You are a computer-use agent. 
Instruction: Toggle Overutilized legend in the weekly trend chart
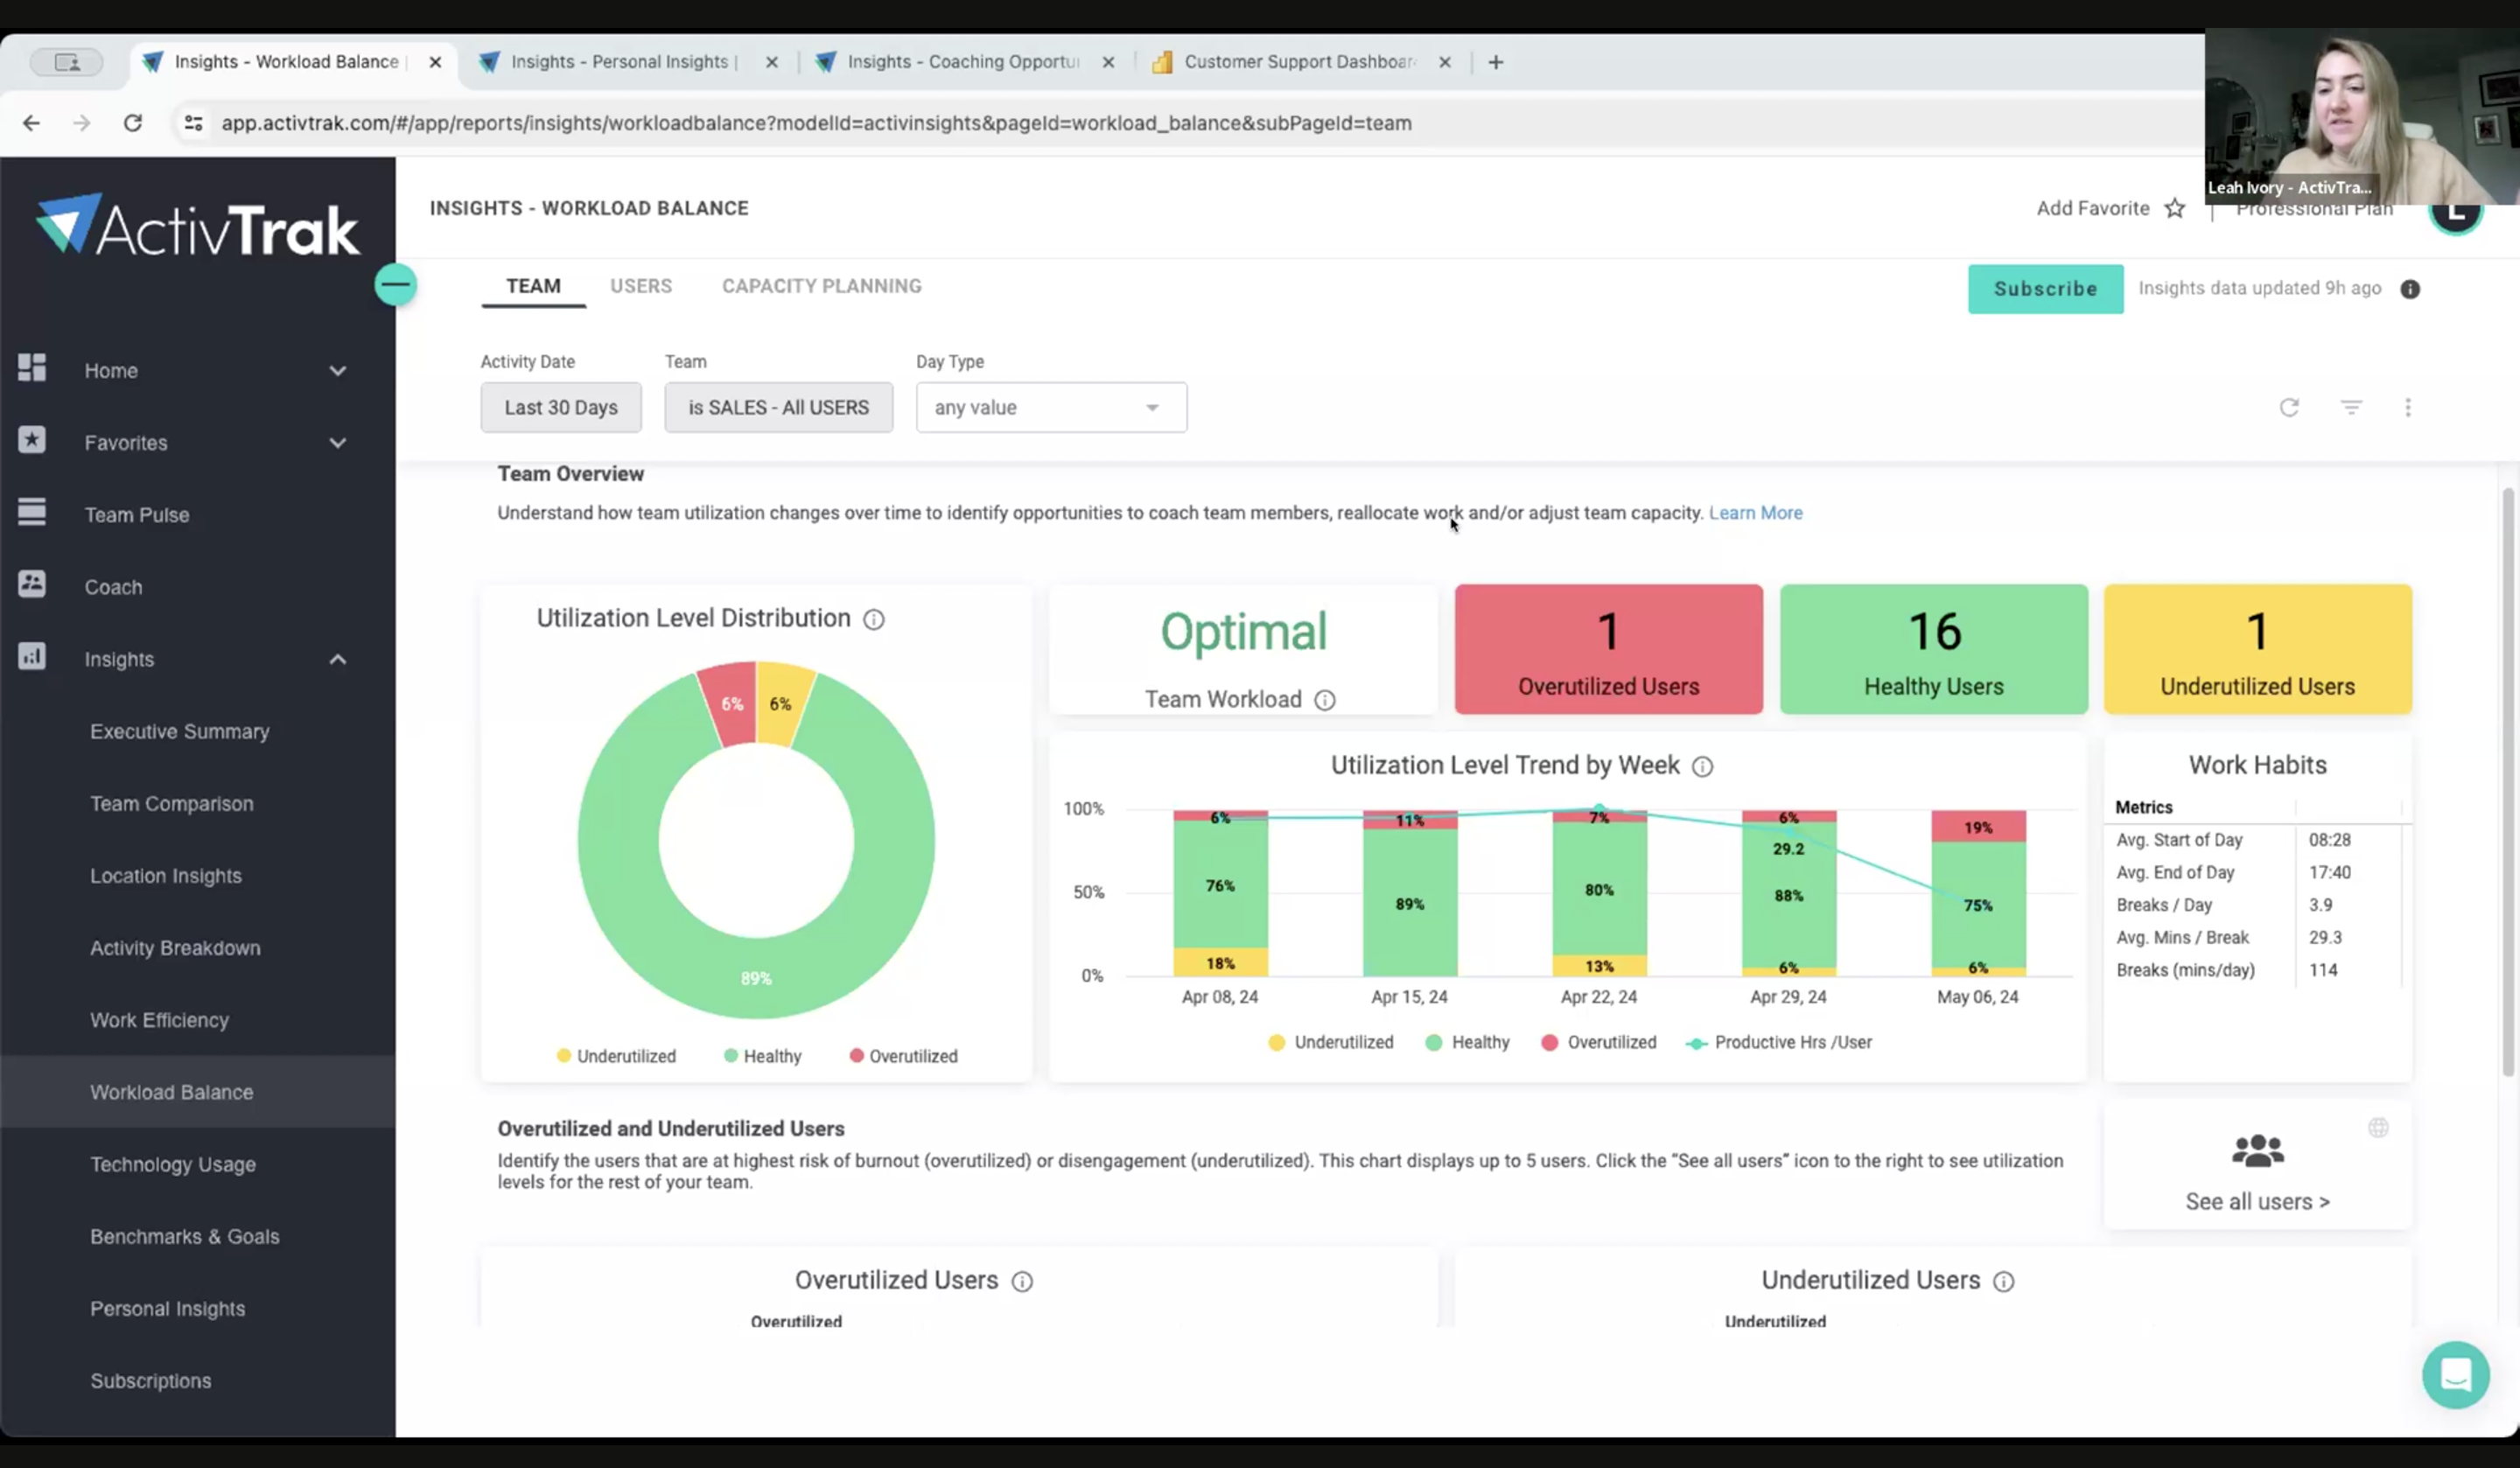(x=1598, y=1043)
